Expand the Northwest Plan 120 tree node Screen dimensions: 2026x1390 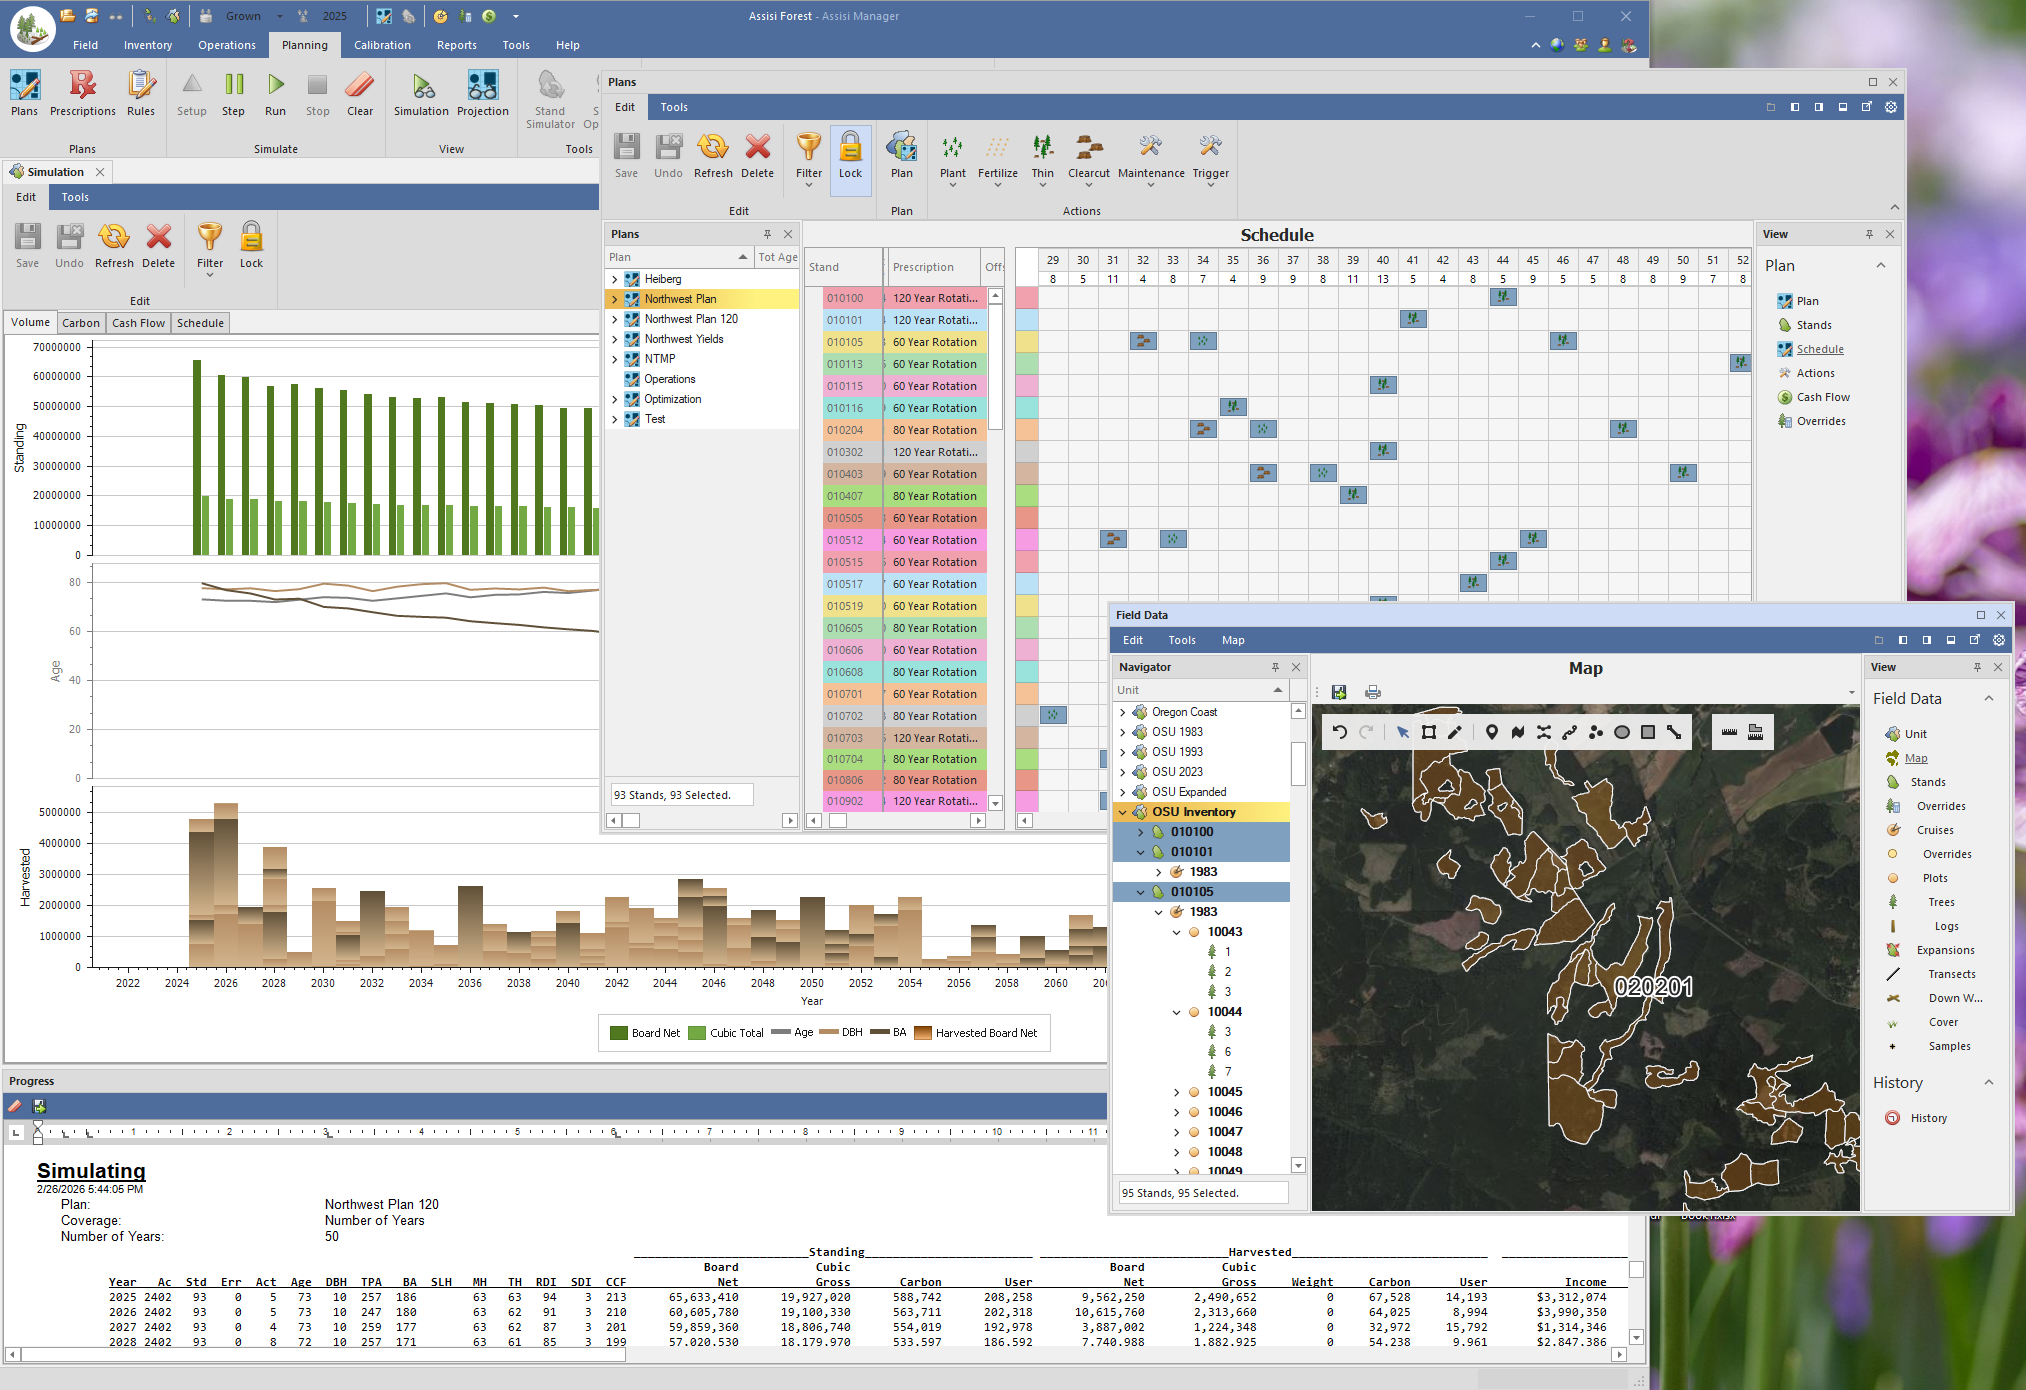614,319
